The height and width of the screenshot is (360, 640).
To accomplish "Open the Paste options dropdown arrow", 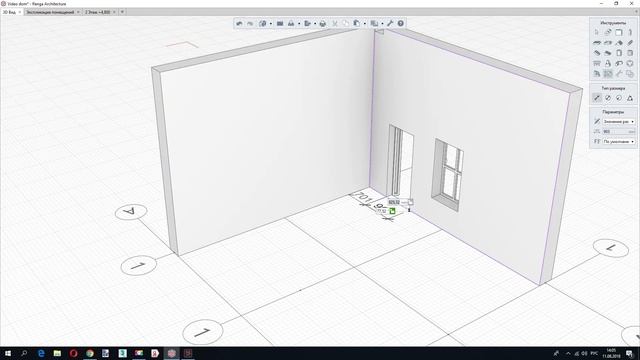I will click(364, 24).
